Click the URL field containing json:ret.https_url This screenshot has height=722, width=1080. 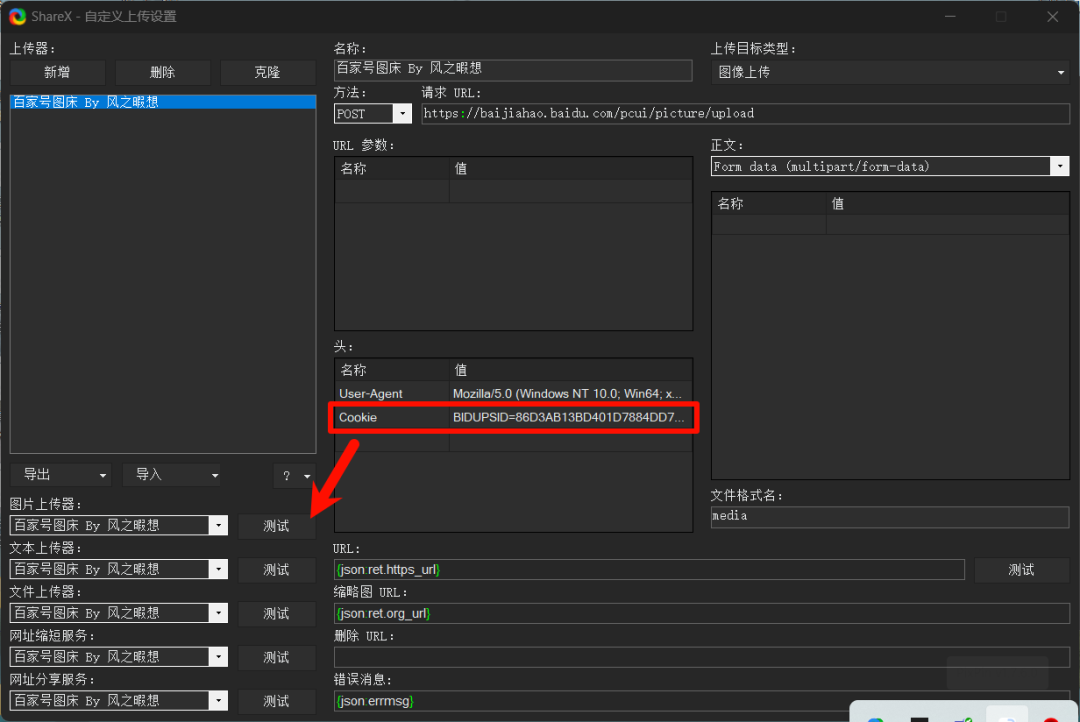click(649, 570)
